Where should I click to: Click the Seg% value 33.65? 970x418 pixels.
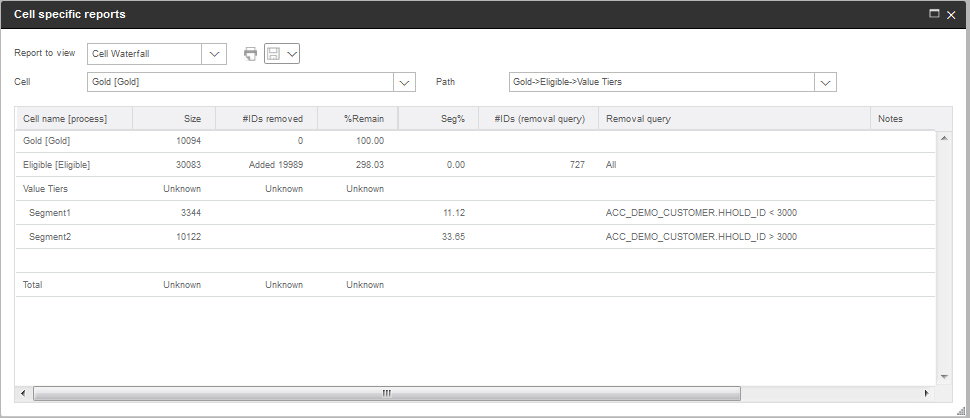click(x=453, y=237)
